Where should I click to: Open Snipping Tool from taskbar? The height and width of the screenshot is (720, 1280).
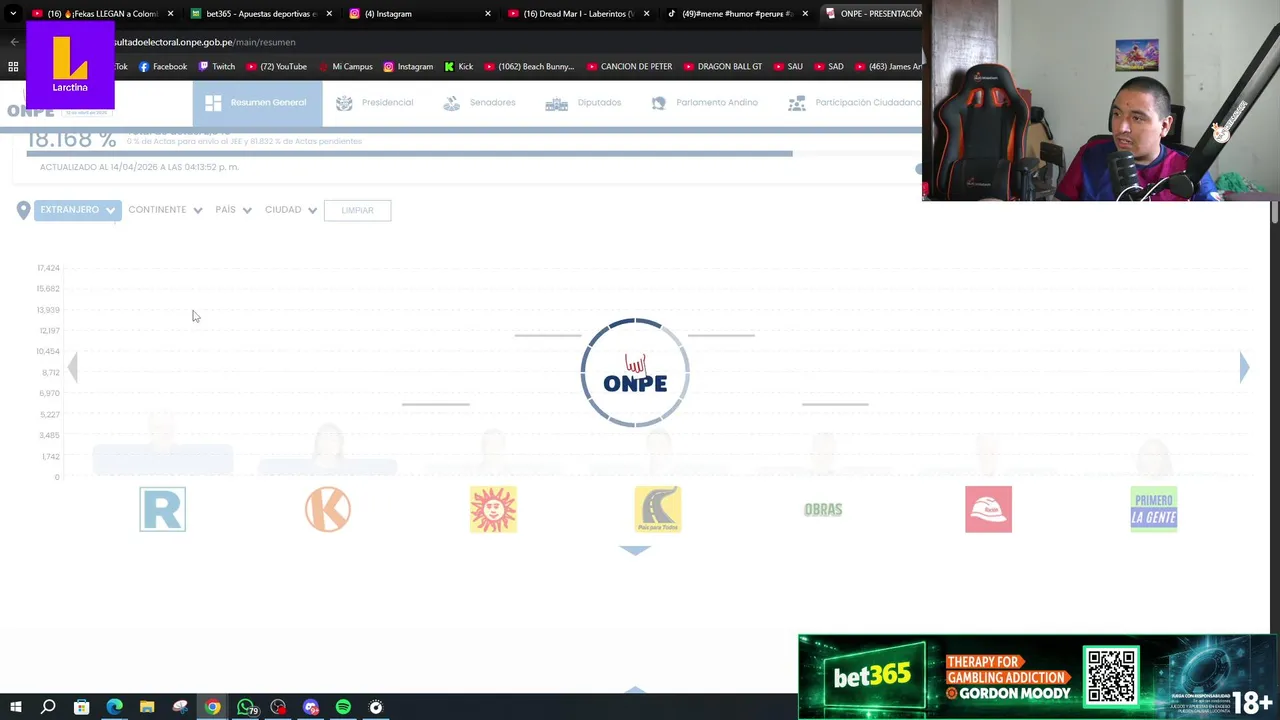click(x=180, y=707)
